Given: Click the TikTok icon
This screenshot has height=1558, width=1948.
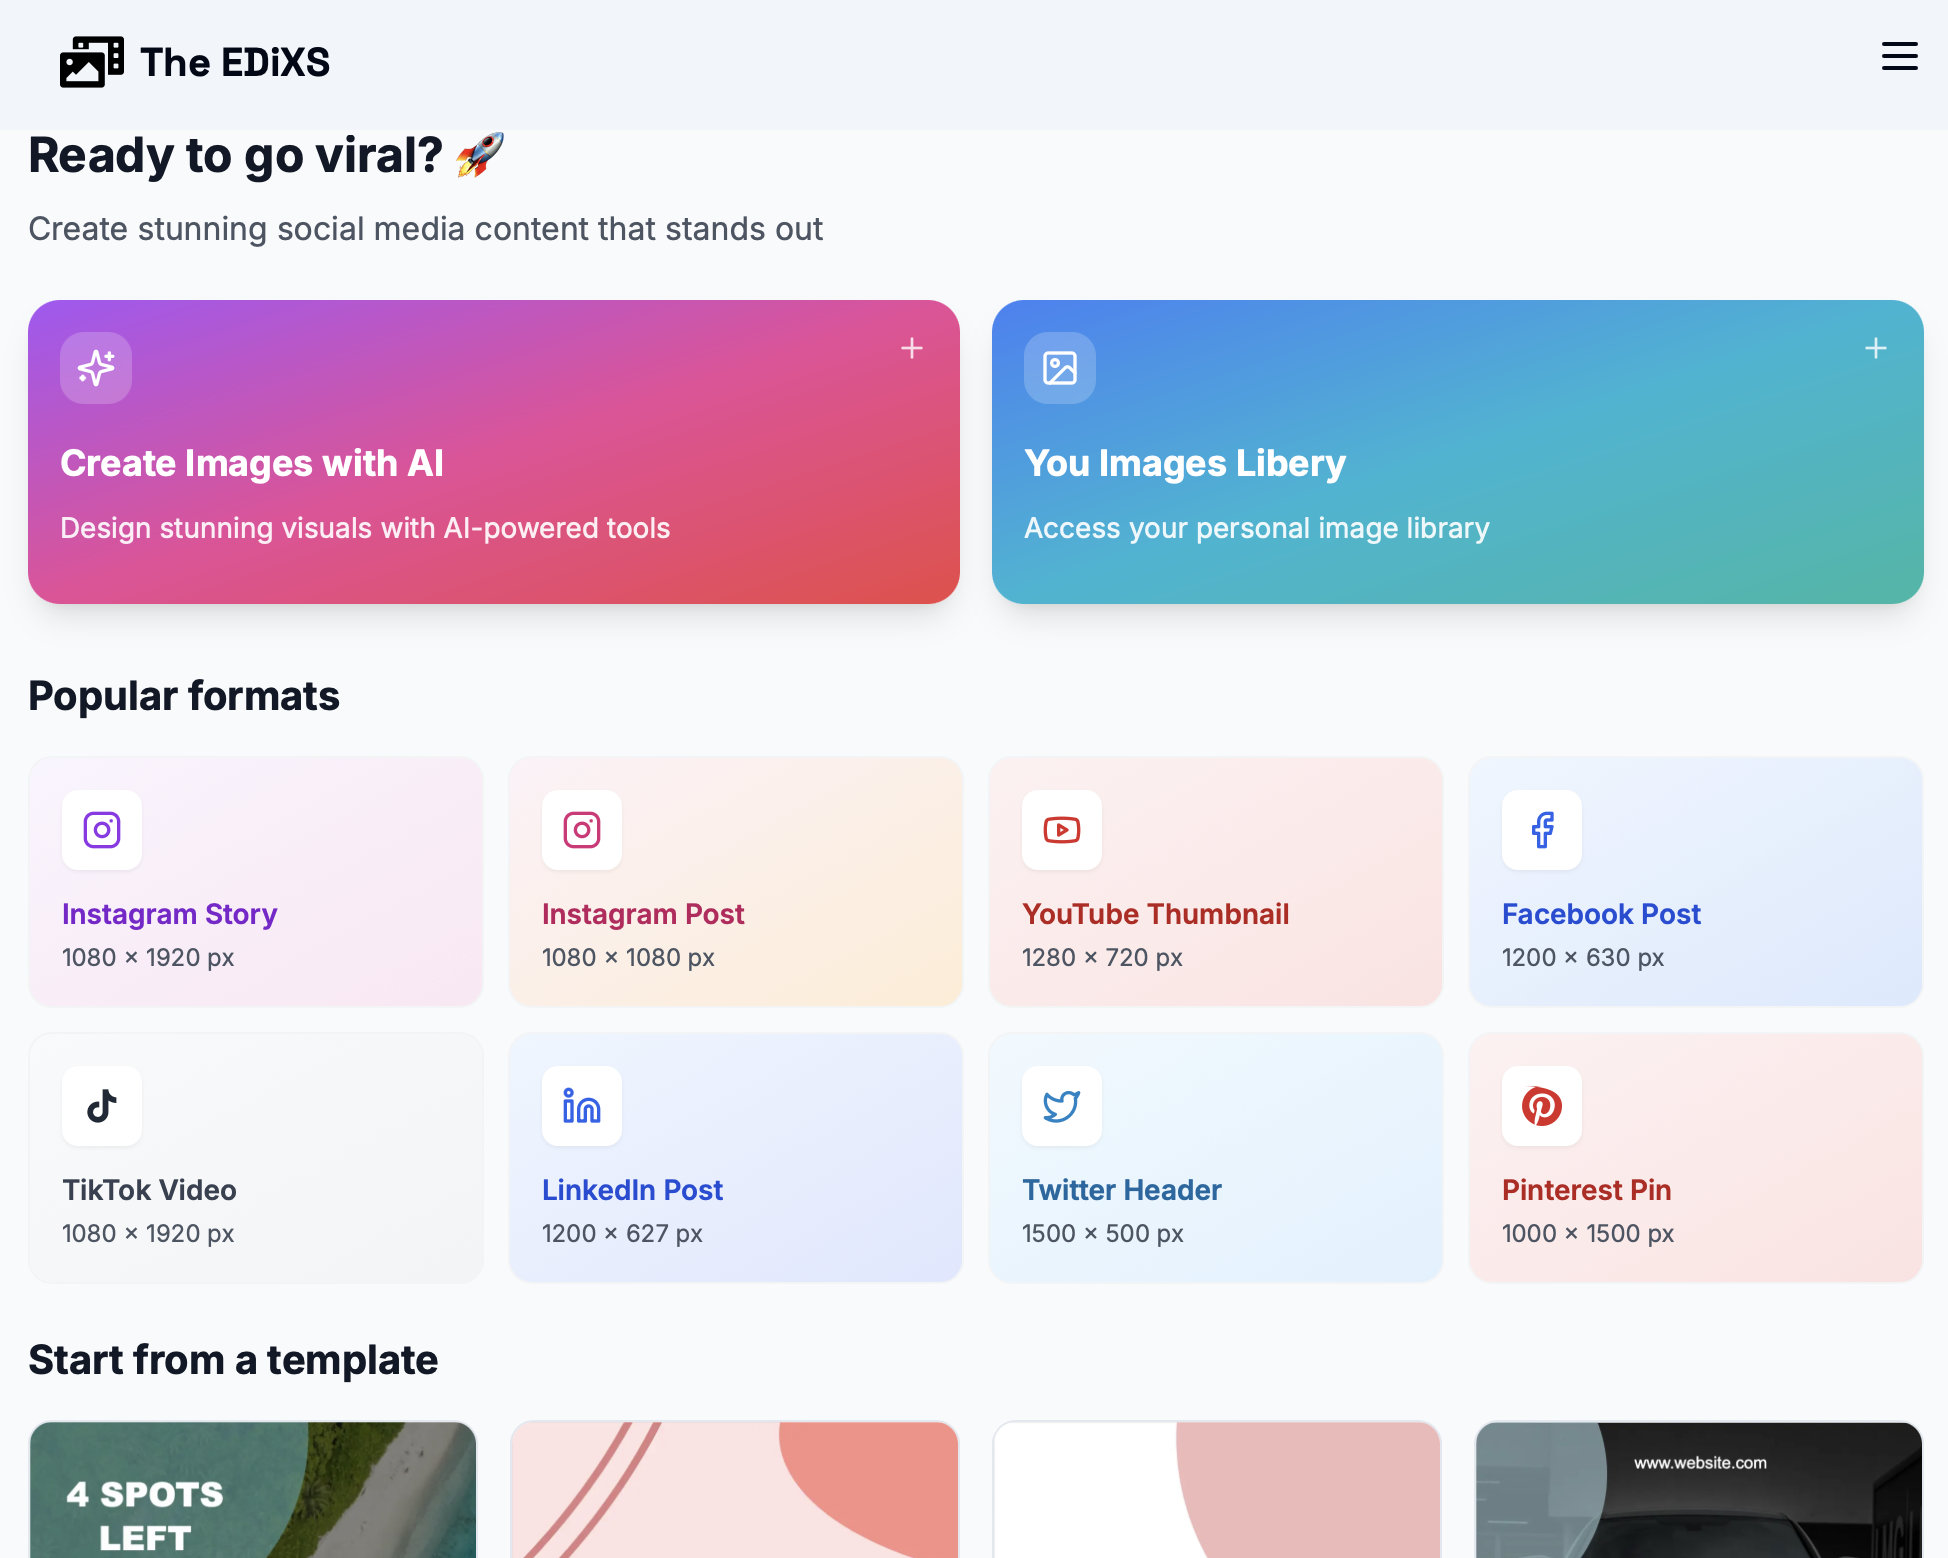Looking at the screenshot, I should pos(102,1106).
